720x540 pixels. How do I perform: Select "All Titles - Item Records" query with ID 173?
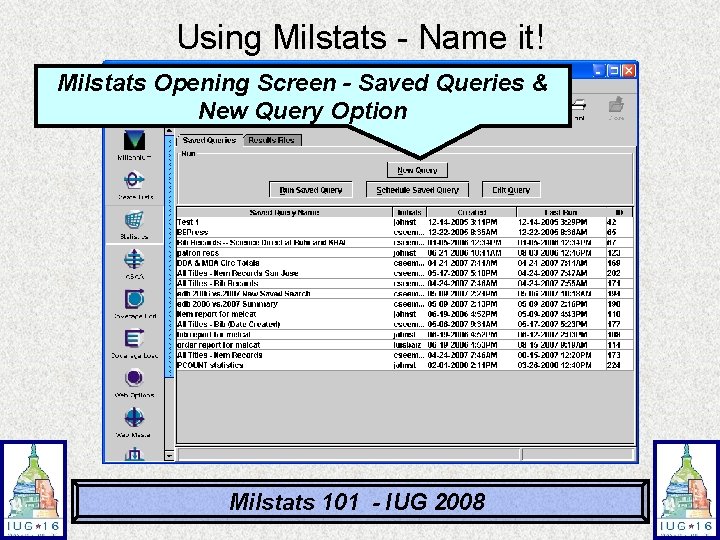click(x=405, y=355)
